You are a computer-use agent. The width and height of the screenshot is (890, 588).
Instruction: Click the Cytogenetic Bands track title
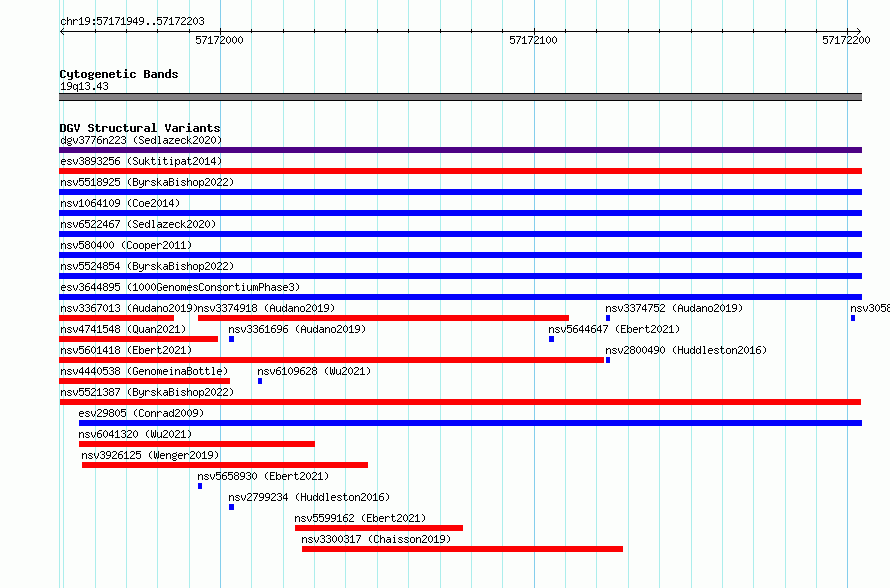click(x=119, y=74)
